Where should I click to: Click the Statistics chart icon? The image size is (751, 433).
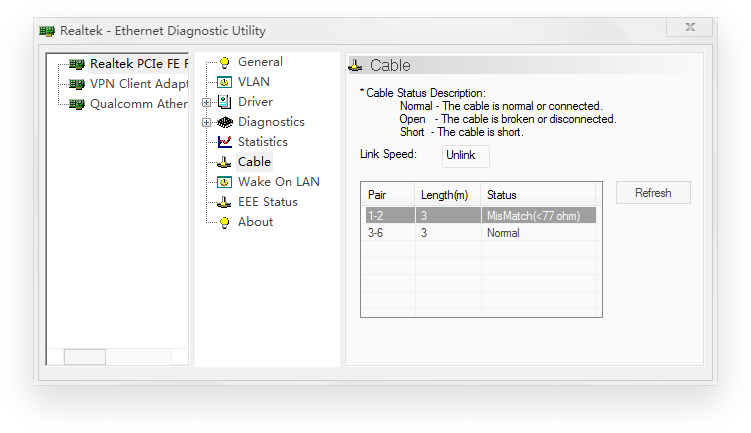[224, 142]
